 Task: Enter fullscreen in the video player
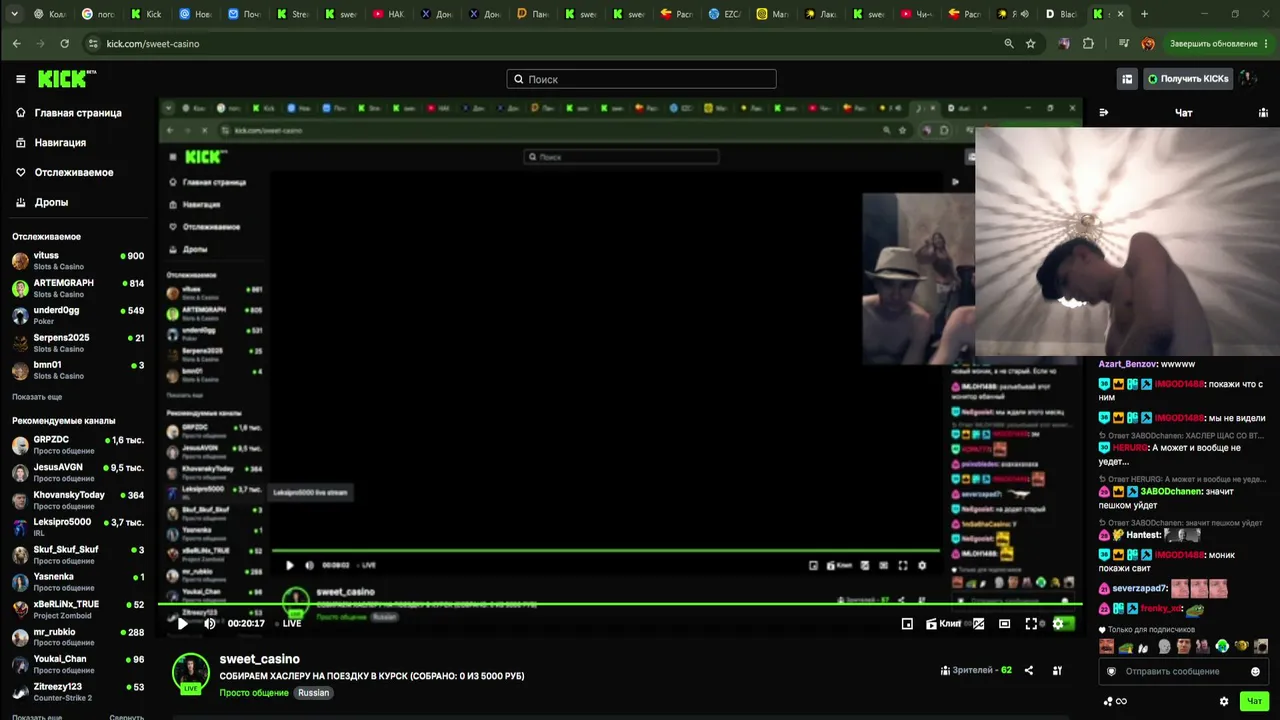tap(1031, 623)
